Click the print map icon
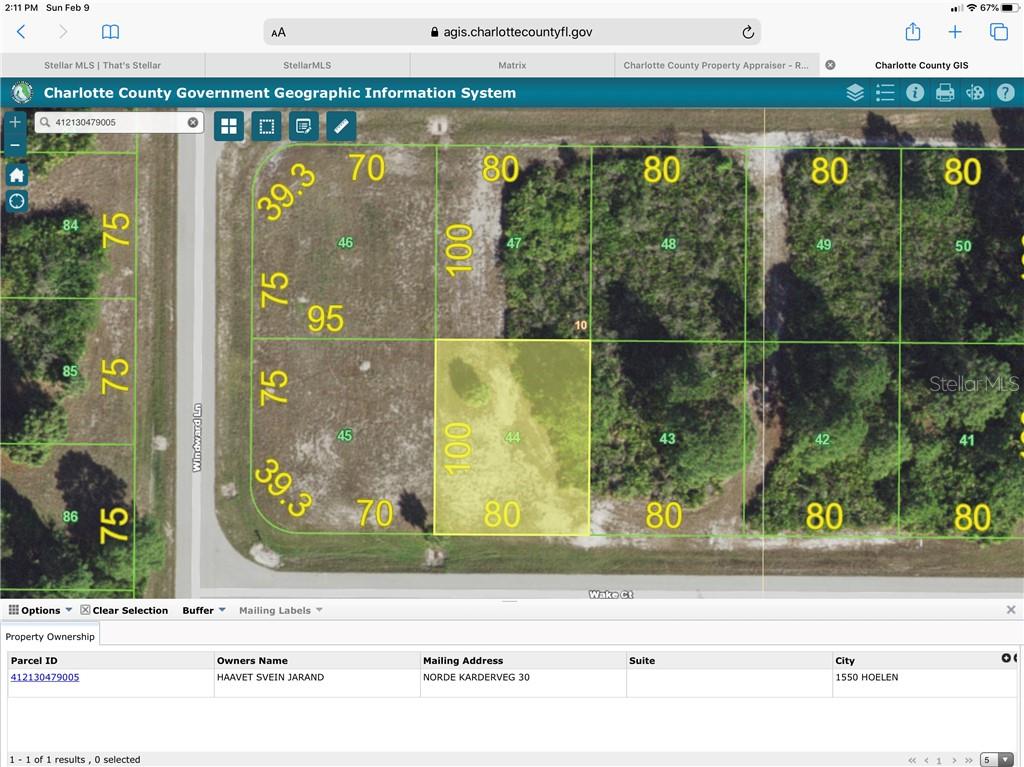1024x767 pixels. [945, 93]
